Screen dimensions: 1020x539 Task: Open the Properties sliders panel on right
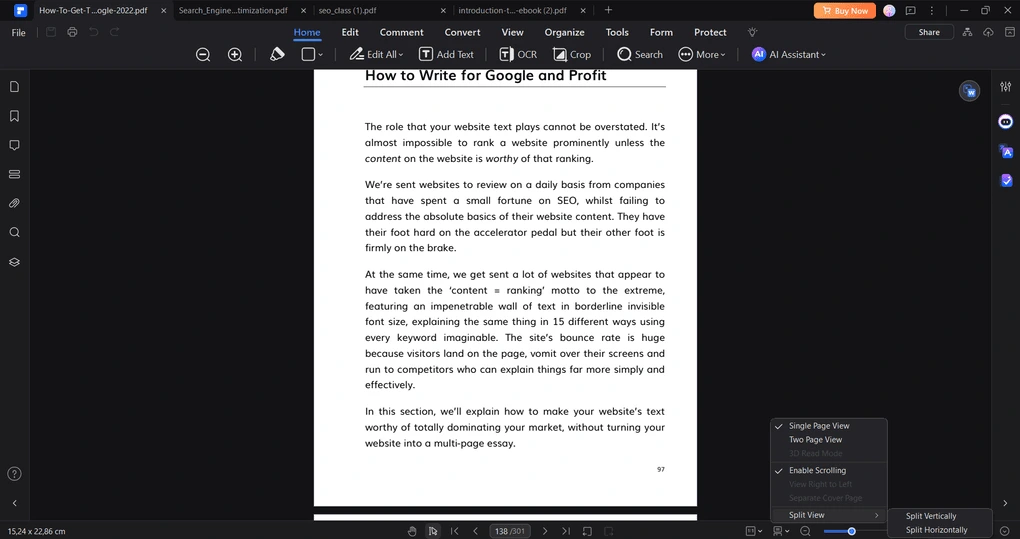pos(1006,86)
